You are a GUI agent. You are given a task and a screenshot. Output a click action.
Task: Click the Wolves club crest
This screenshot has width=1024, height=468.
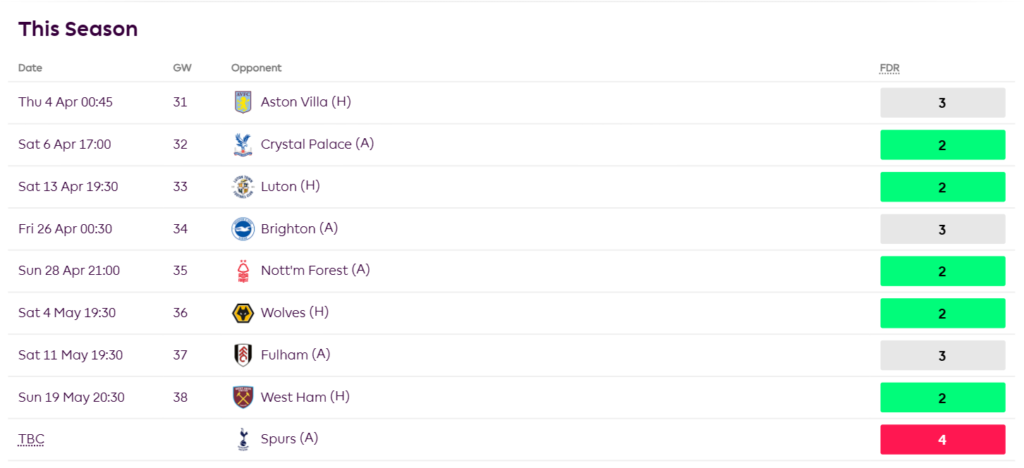(x=243, y=313)
